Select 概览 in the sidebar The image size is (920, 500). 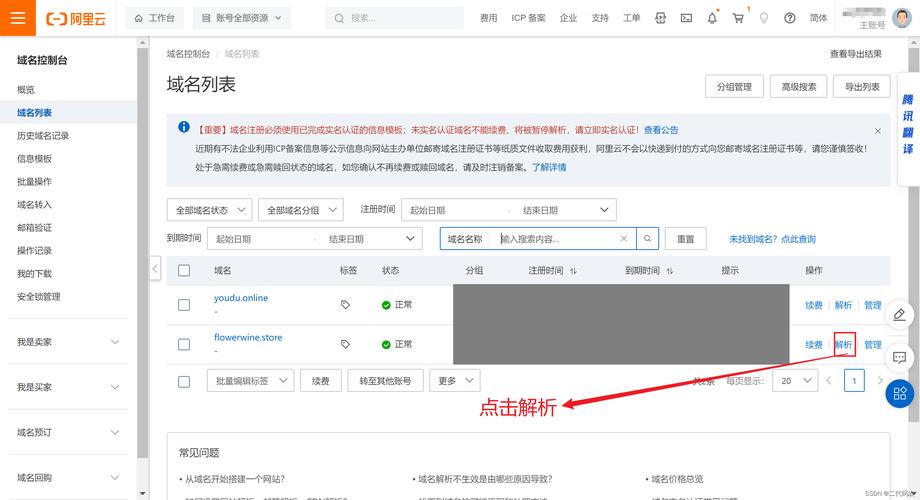pos(26,89)
